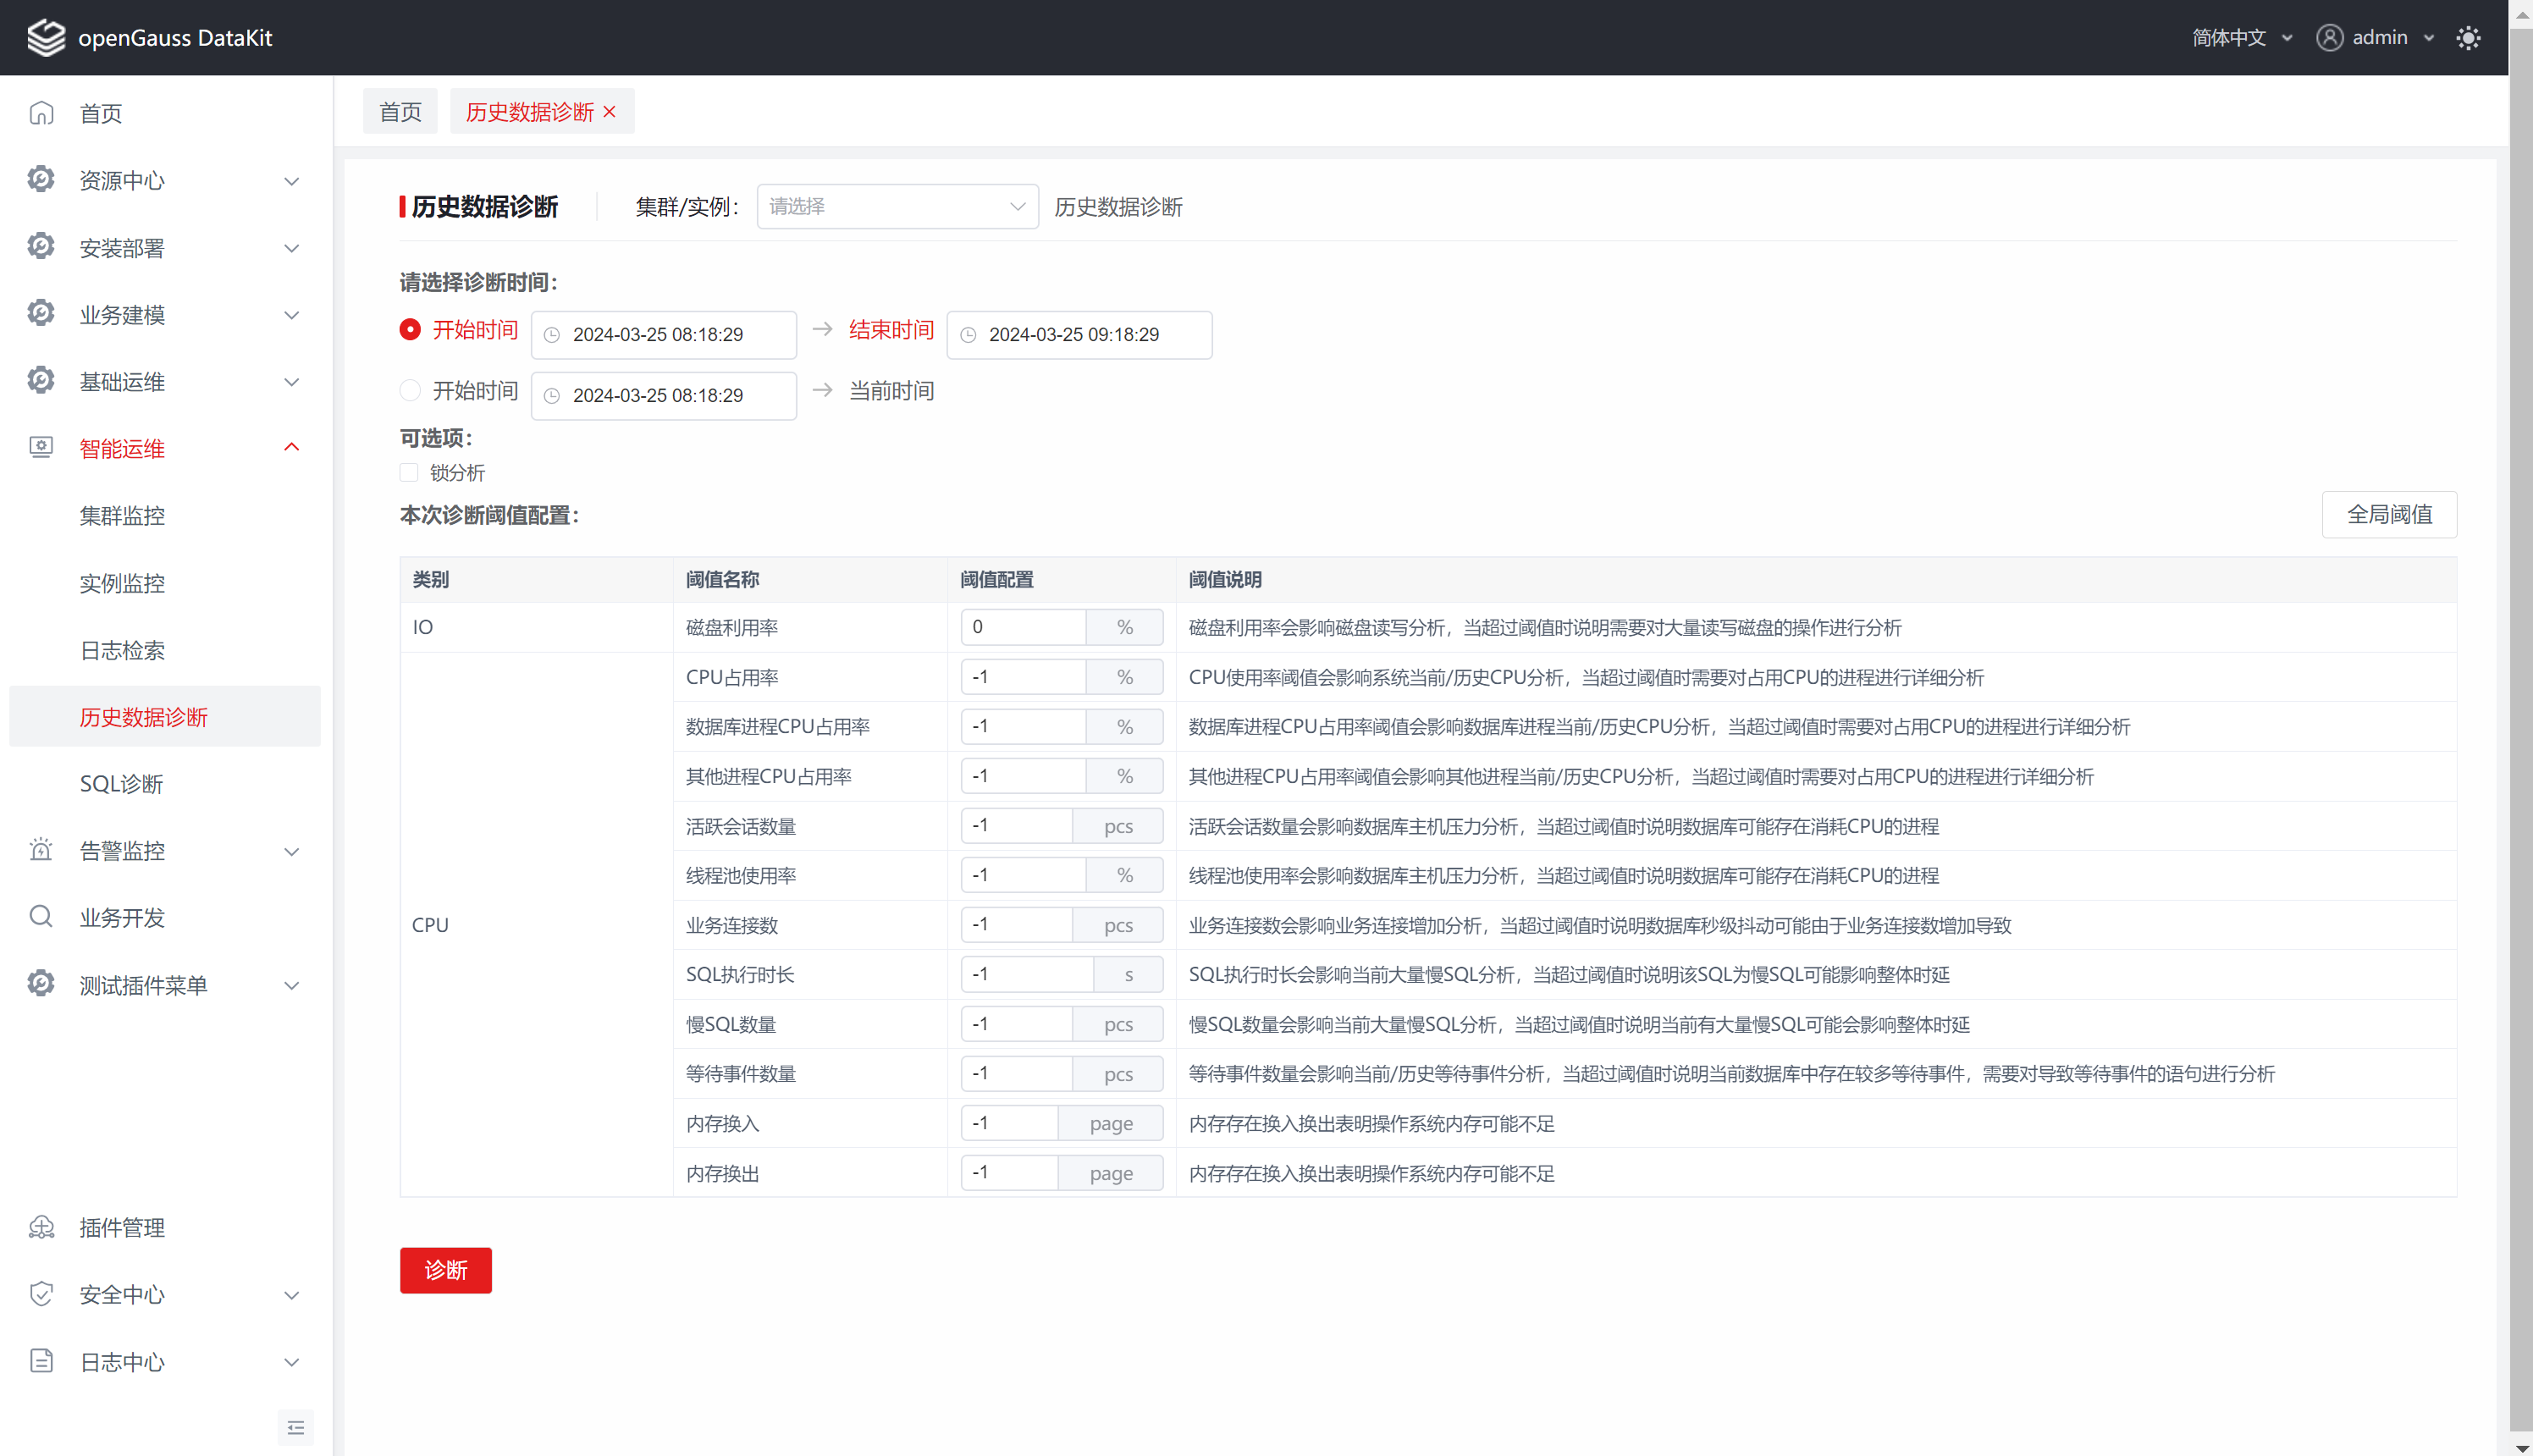This screenshot has height=1456, width=2533.
Task: Select the 开始时间 to 当前时间 radio option
Action: tap(410, 391)
